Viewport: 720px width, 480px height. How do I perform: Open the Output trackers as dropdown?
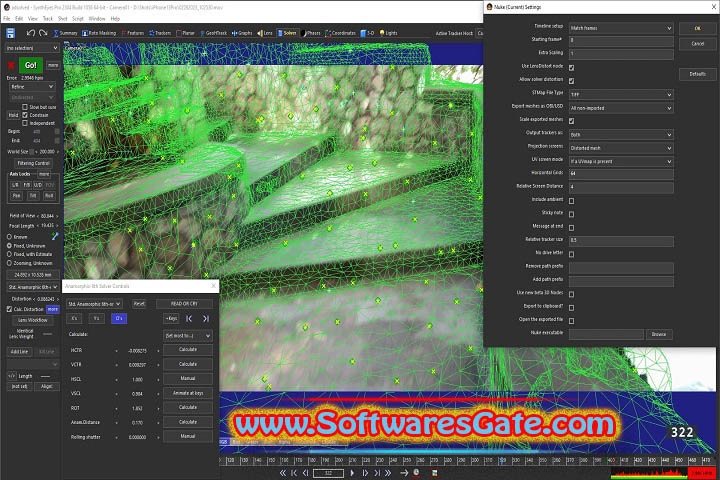tap(621, 135)
